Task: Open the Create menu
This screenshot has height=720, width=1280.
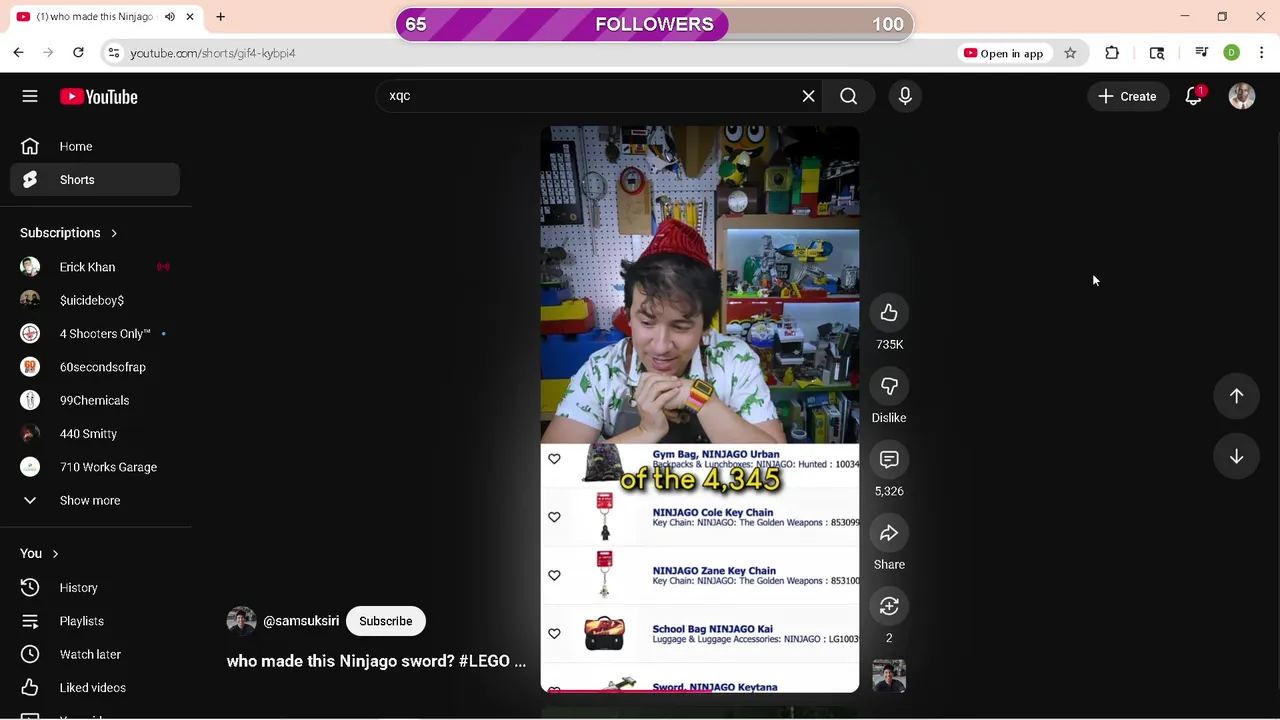Action: 1127,96
